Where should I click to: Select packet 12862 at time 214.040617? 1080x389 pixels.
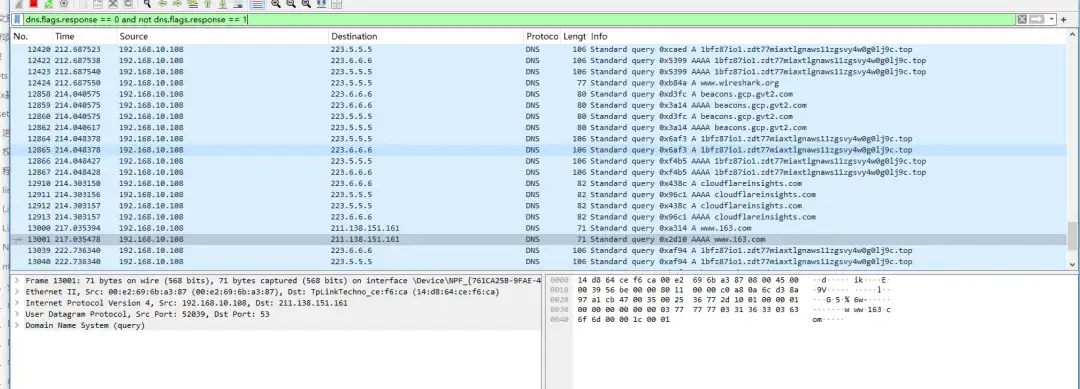[x=539, y=127]
